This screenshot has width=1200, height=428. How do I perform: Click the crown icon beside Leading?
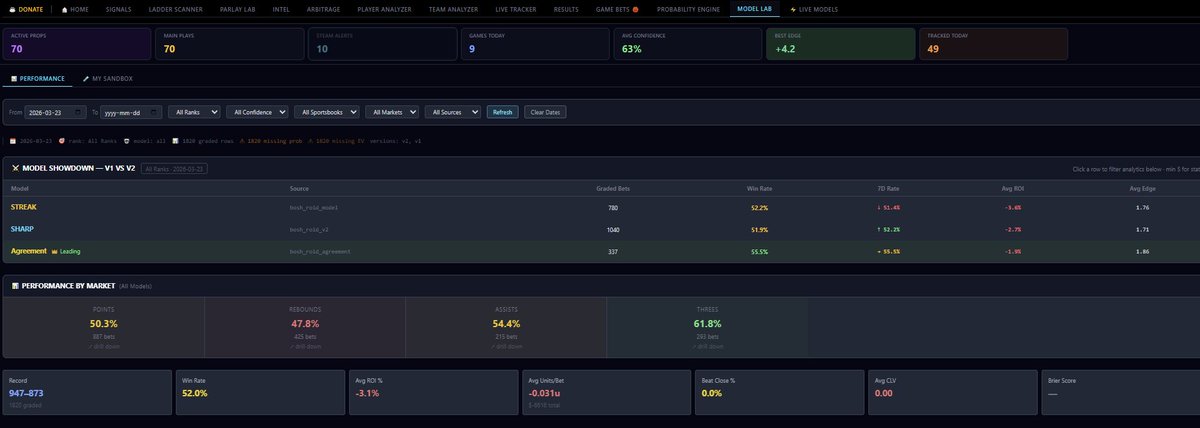pos(54,252)
